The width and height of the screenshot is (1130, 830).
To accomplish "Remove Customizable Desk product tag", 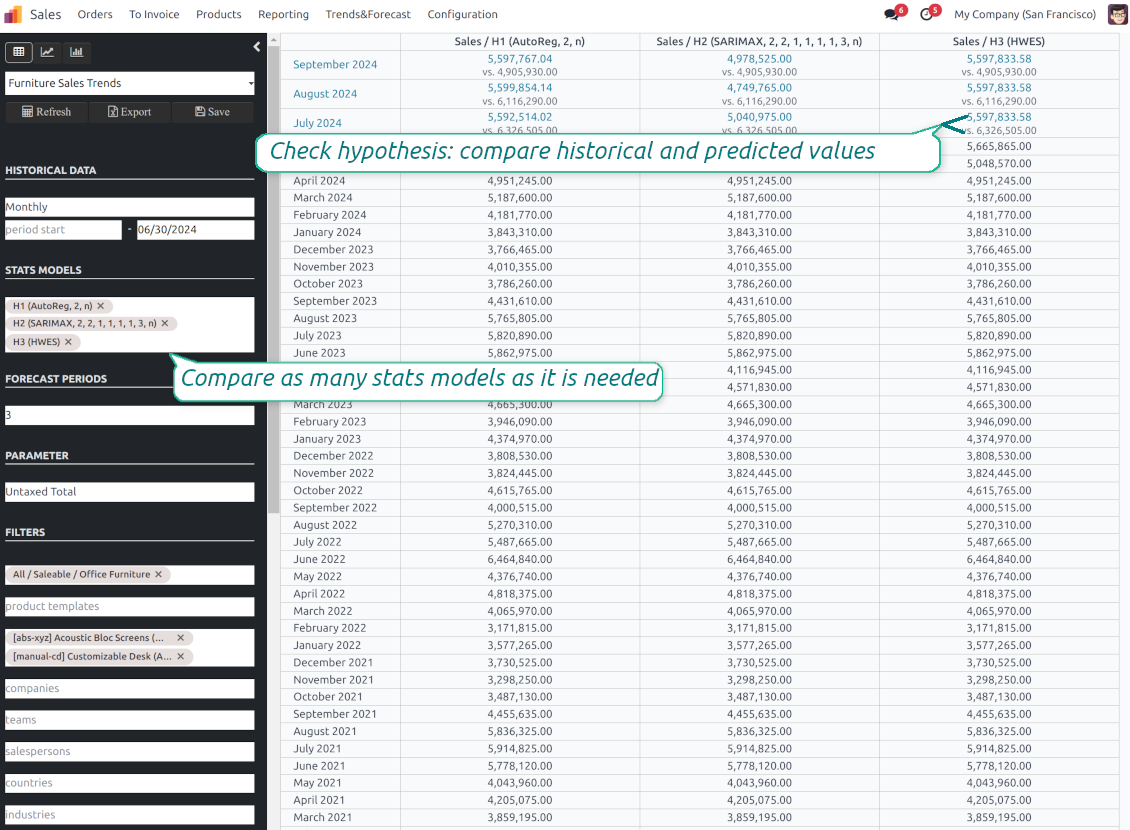I will click(x=181, y=656).
